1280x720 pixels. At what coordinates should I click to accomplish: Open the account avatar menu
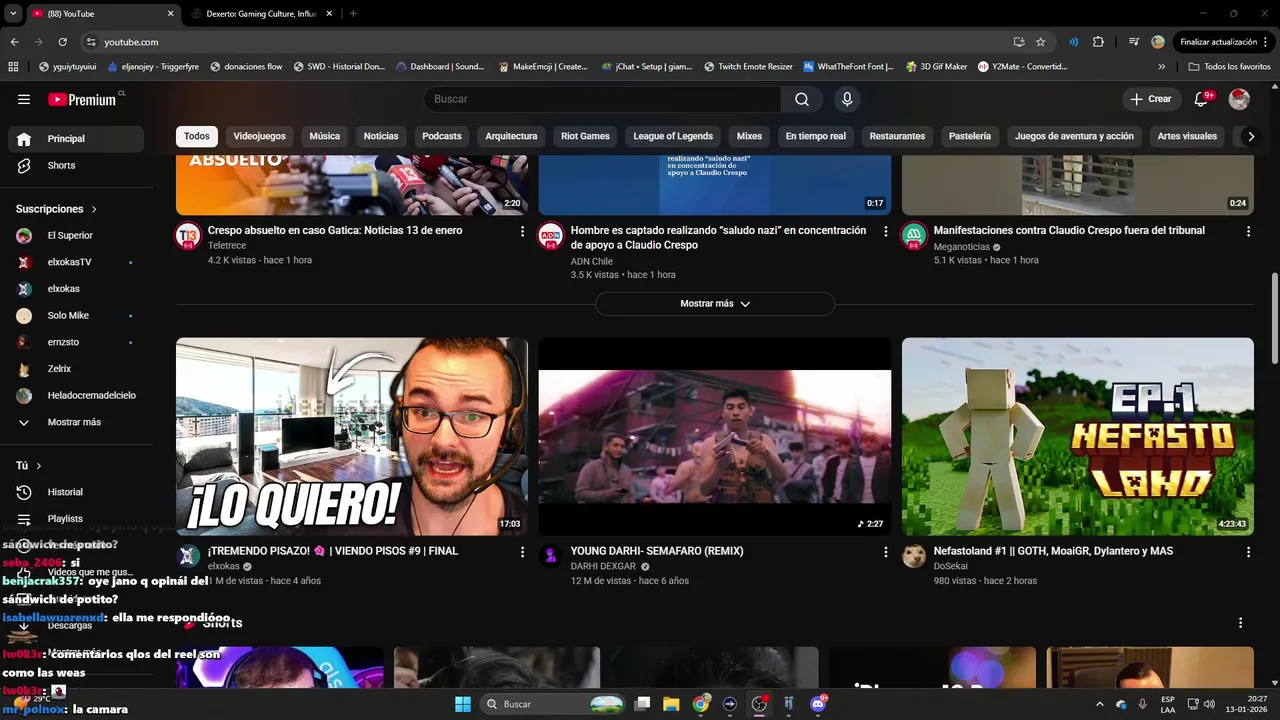1239,99
